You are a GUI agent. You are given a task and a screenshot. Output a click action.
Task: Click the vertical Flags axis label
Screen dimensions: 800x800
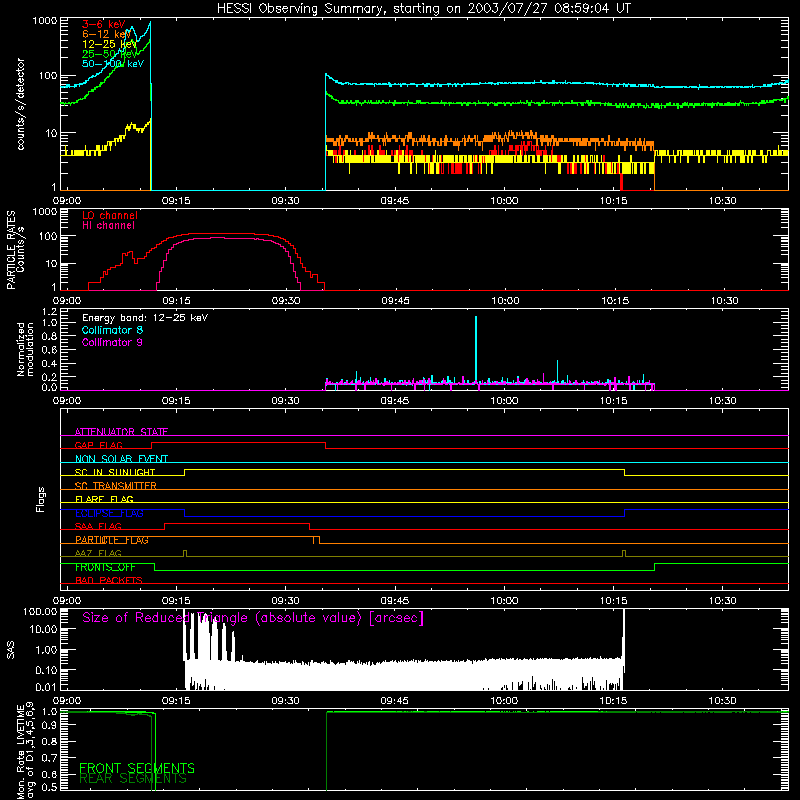click(x=41, y=499)
